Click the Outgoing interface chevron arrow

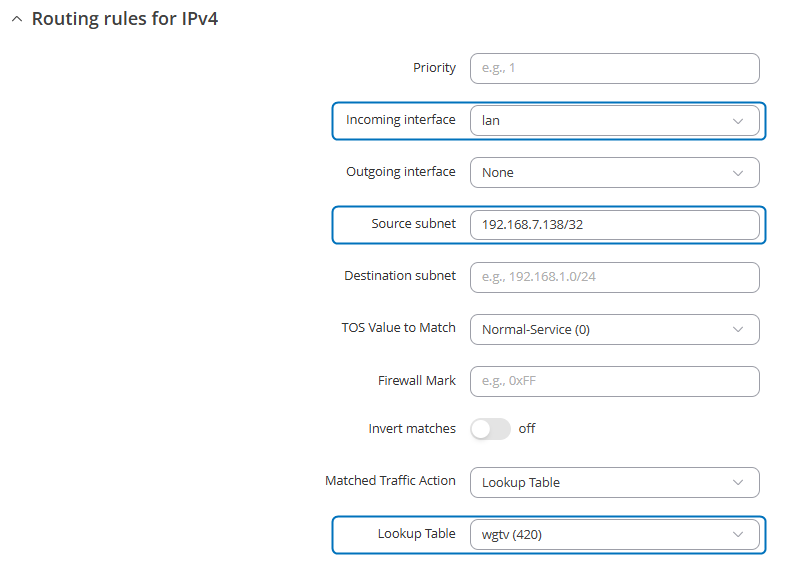coord(737,173)
